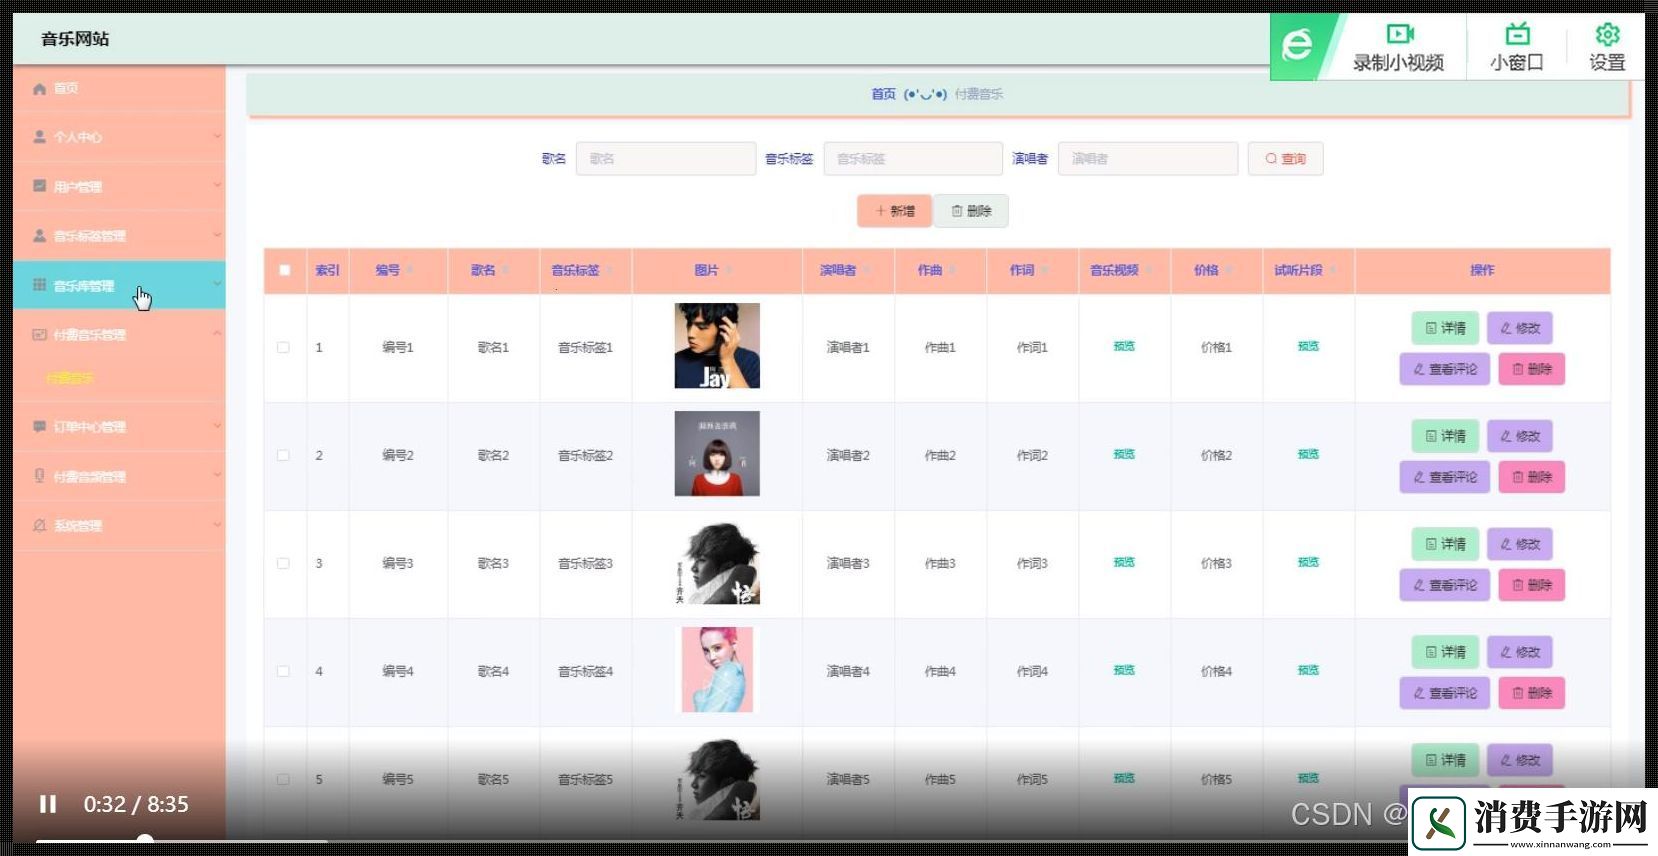Open 音乐视频 预览 link for 编号3 row
The image size is (1658, 856).
1124,562
